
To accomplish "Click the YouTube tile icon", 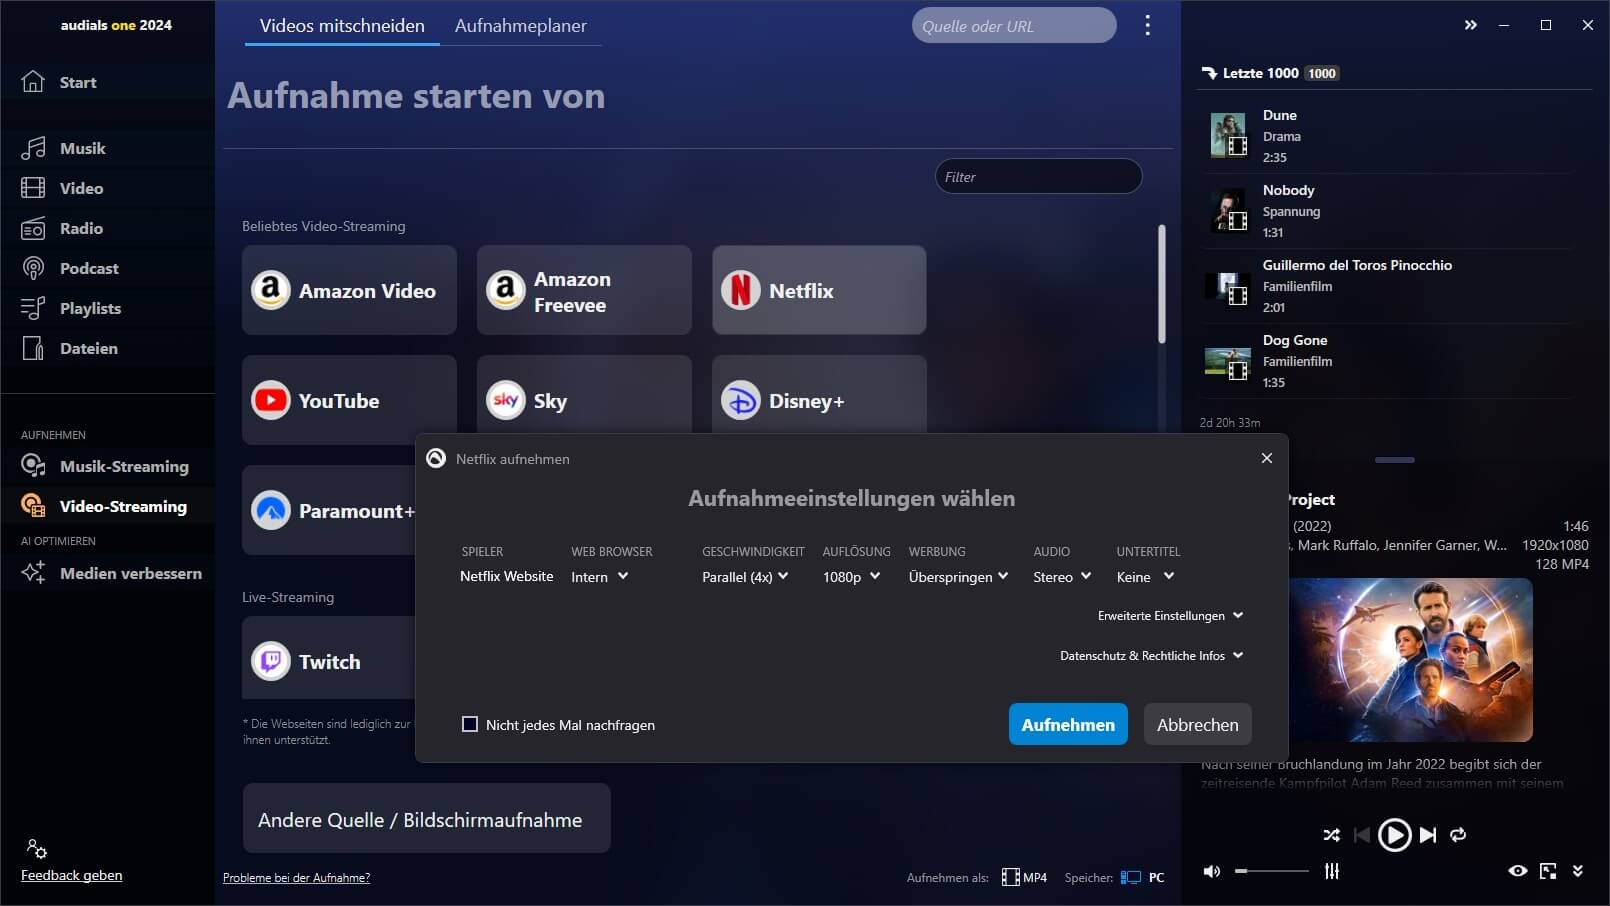I will click(x=271, y=401).
